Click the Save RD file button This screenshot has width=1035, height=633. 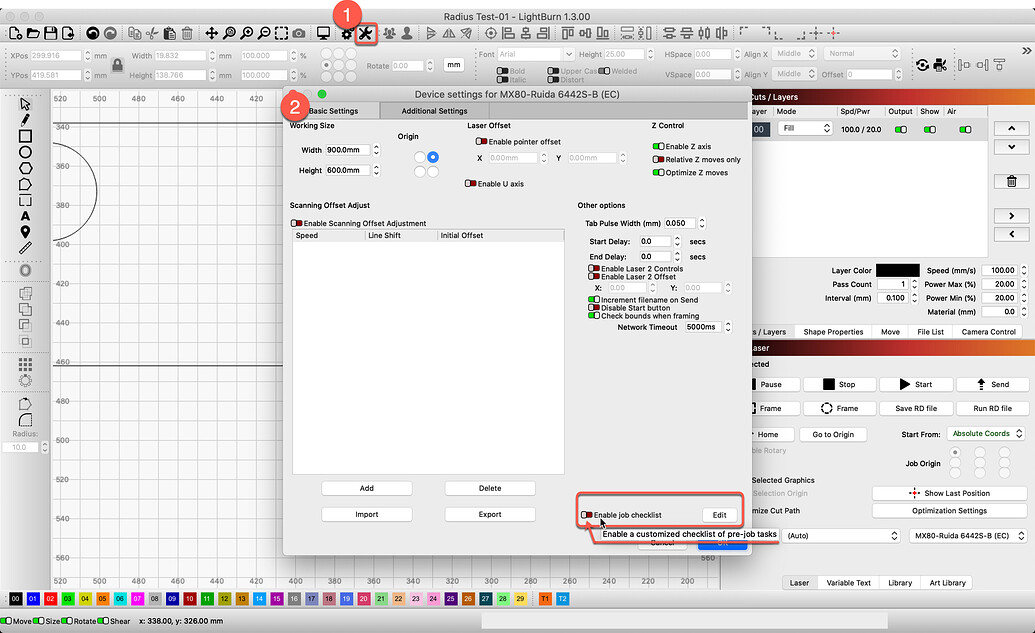(917, 408)
